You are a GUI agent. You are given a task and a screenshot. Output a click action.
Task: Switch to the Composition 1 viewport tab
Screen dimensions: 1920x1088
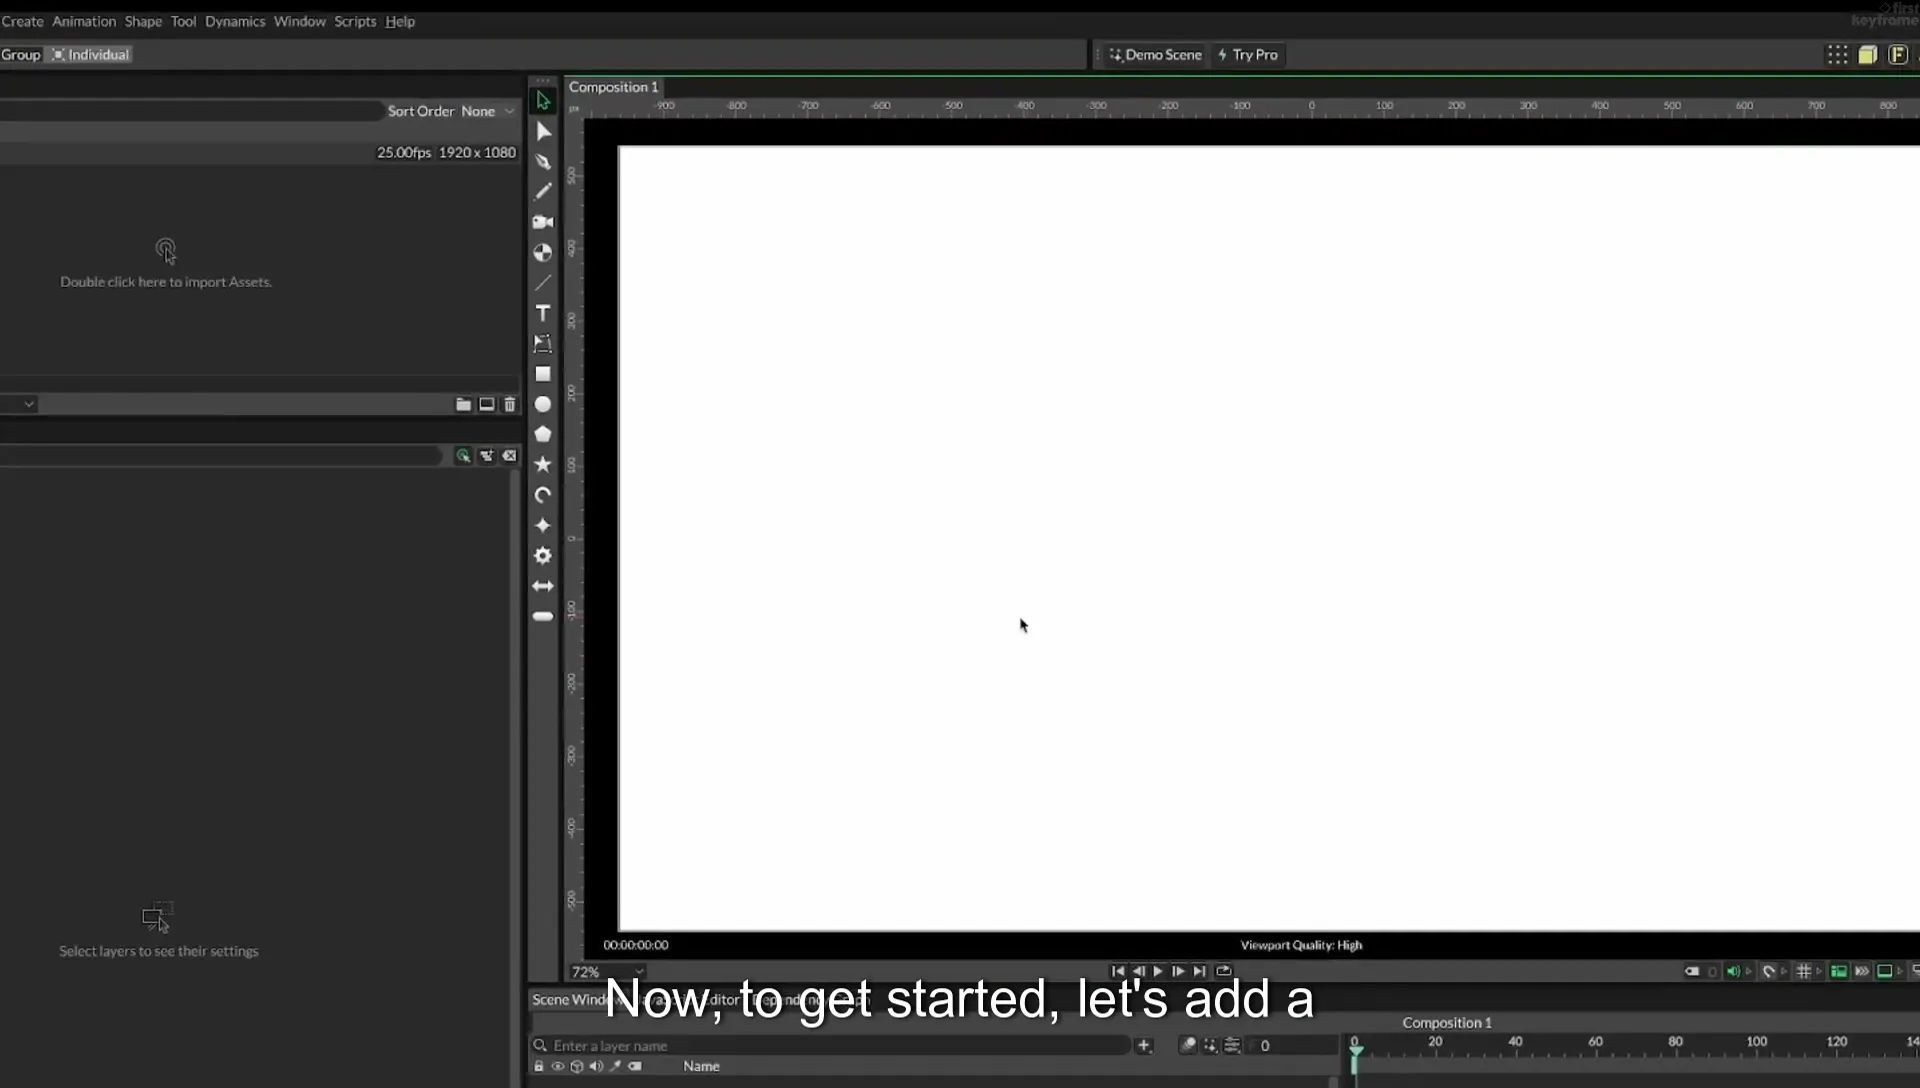pyautogui.click(x=613, y=87)
